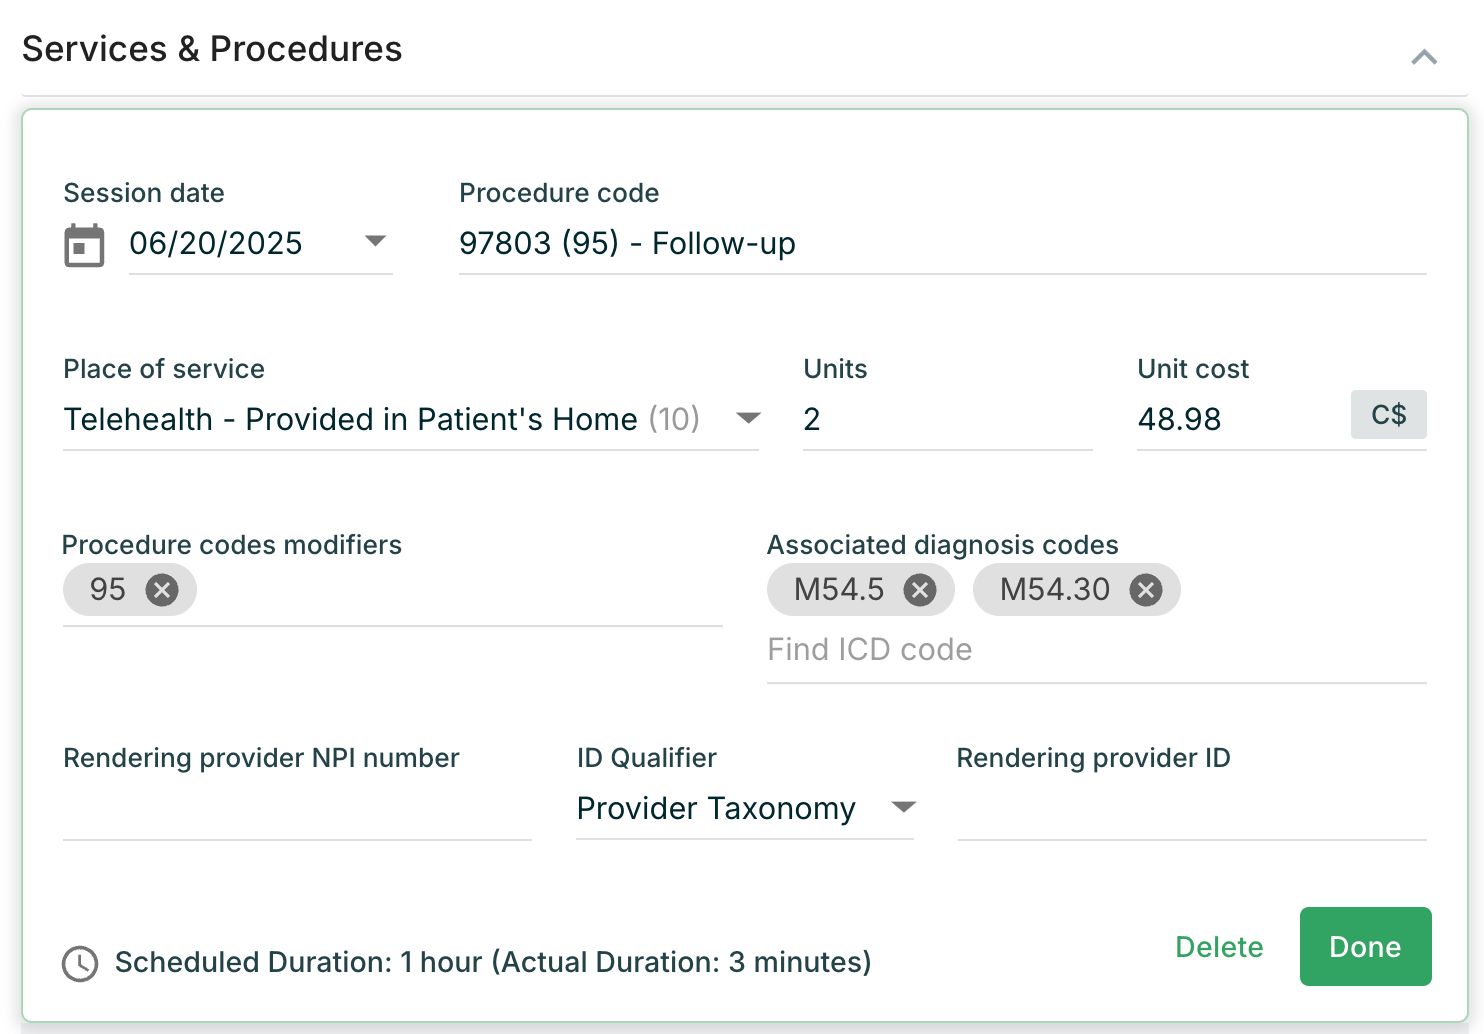Focus the Units input field
The width and height of the screenshot is (1484, 1034).
pos(945,420)
